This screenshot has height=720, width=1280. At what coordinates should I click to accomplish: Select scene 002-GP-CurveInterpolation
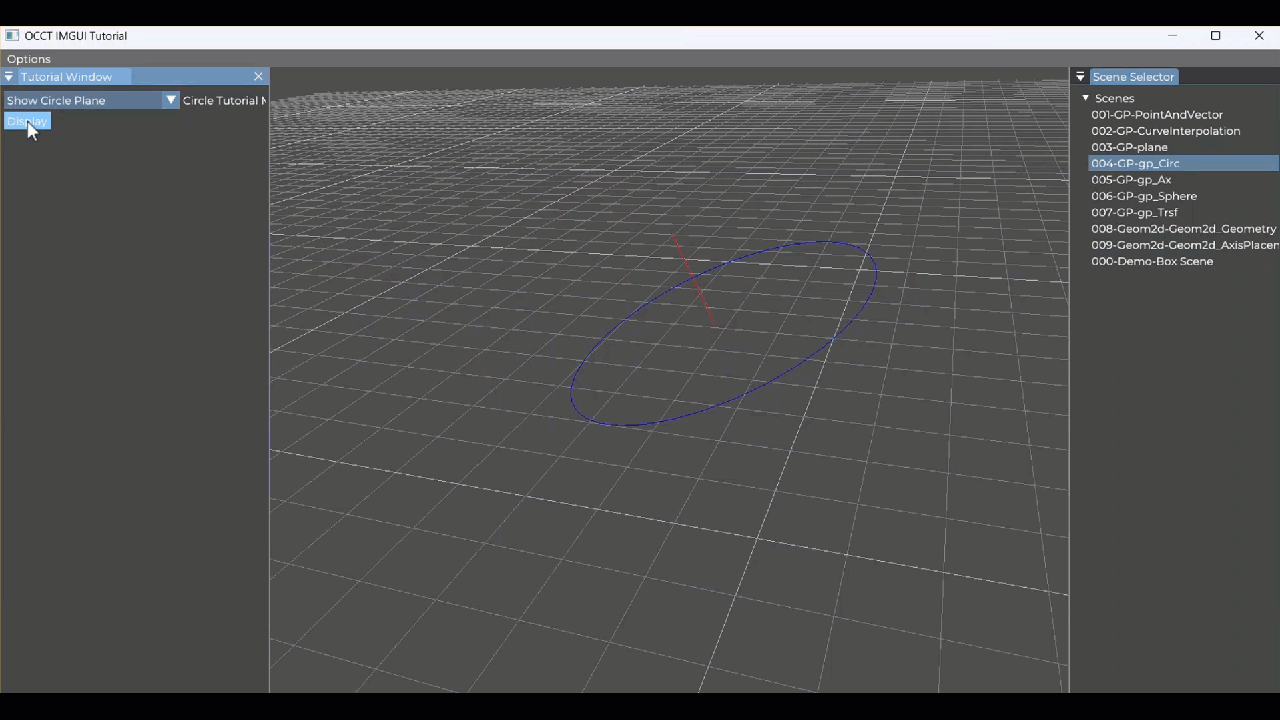coord(1183,131)
